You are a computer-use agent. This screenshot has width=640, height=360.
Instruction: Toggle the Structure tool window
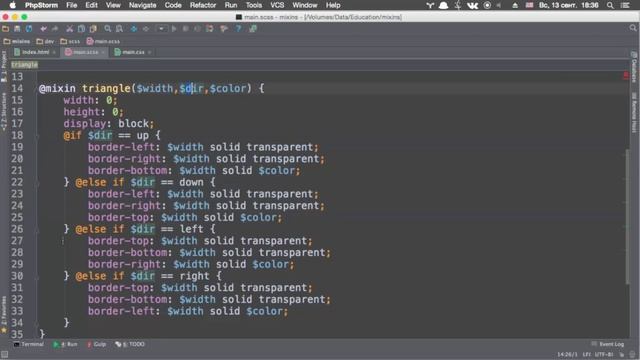click(x=4, y=111)
